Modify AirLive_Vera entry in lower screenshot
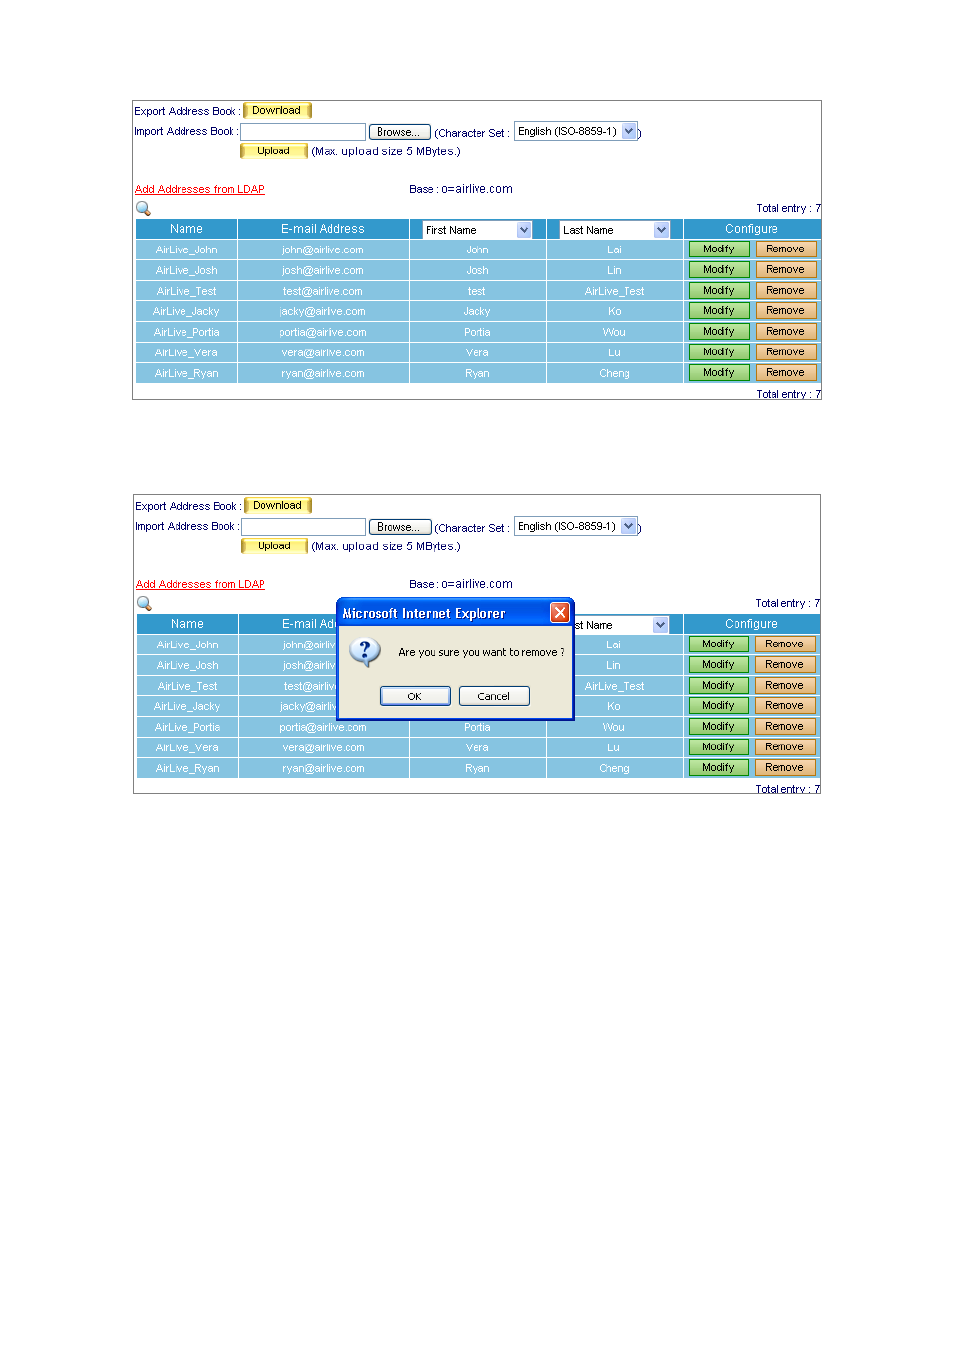Screen dimensions: 954x1350 [719, 747]
